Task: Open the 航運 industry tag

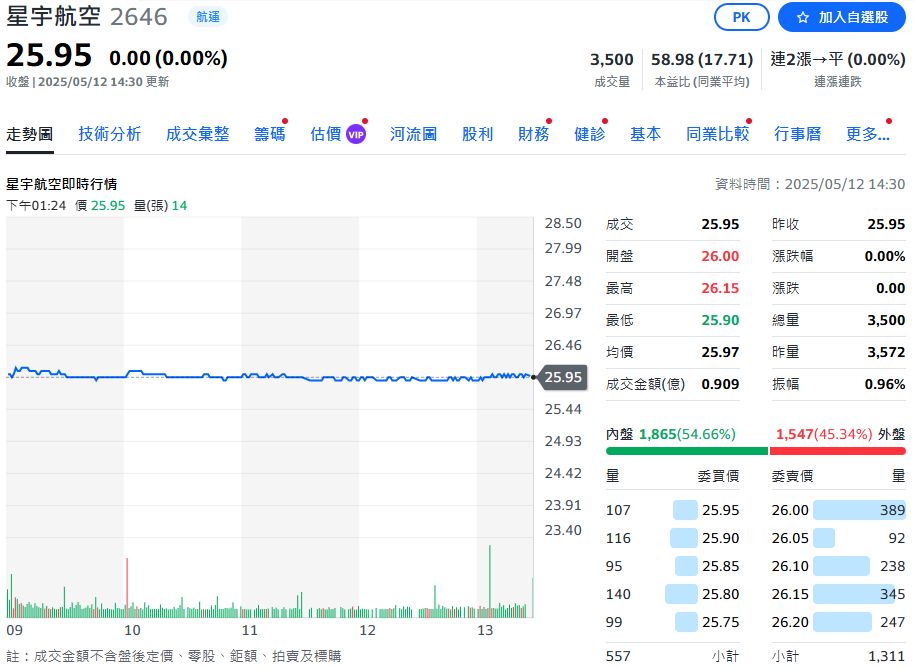Action: pyautogui.click(x=208, y=17)
